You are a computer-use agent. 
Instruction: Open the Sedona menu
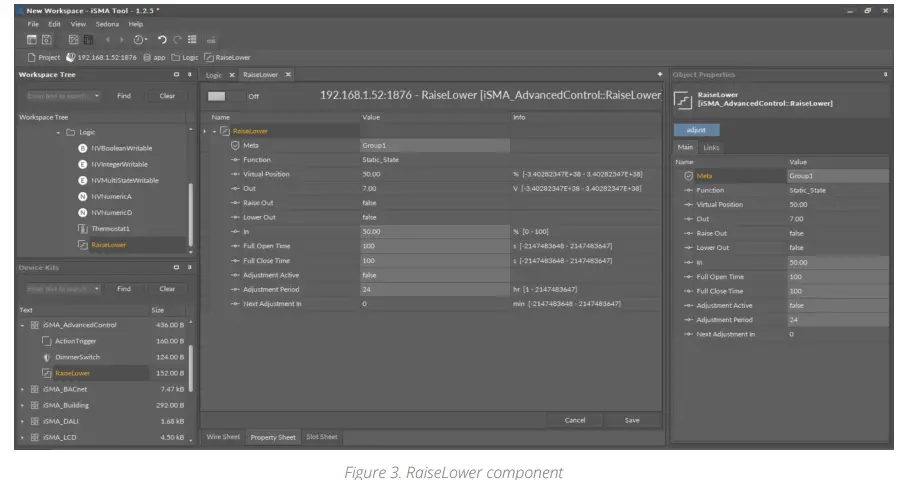click(x=106, y=24)
